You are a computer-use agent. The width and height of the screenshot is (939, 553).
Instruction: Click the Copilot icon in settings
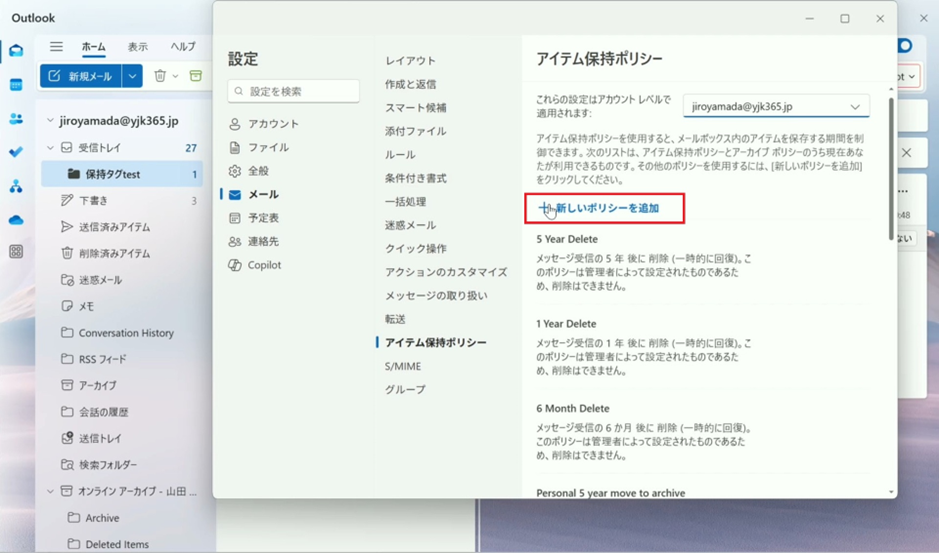click(235, 265)
